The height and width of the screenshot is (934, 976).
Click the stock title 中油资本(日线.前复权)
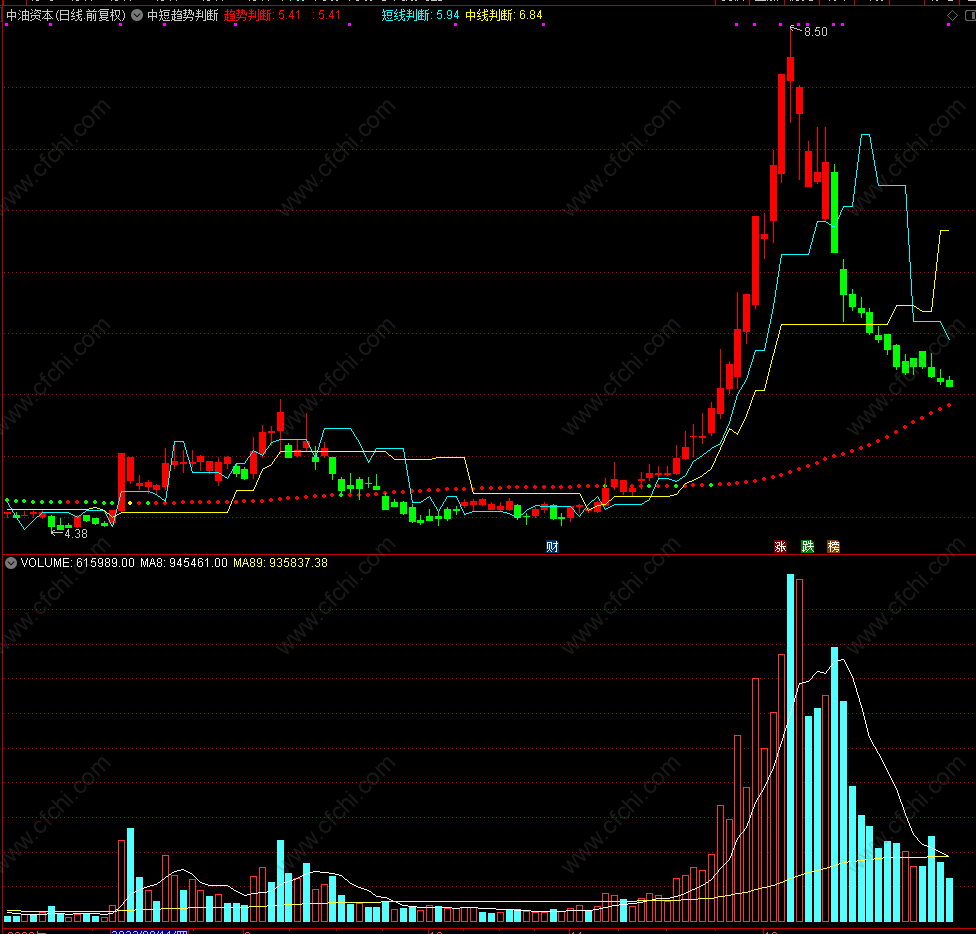tap(66, 15)
